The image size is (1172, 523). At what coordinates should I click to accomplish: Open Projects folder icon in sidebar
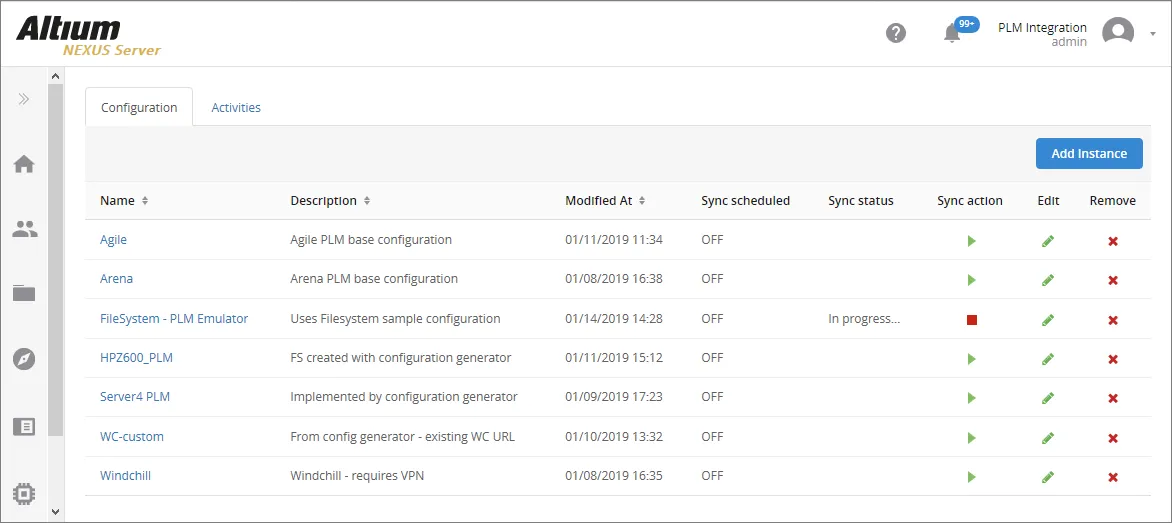pyautogui.click(x=24, y=293)
